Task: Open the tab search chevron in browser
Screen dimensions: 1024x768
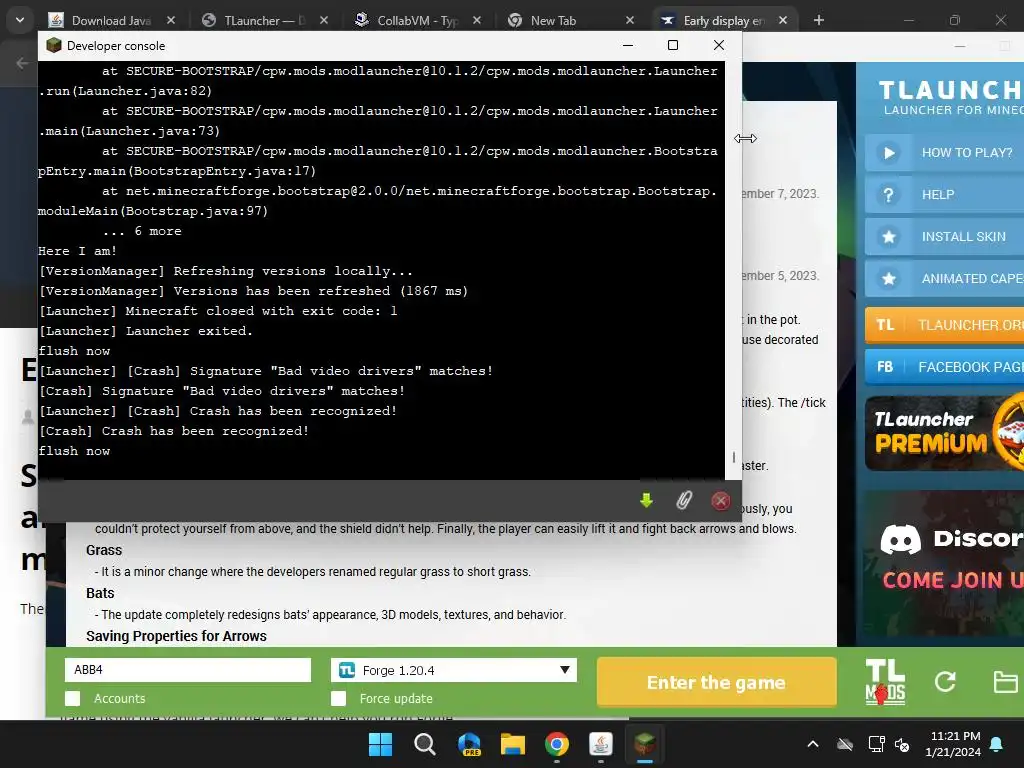Action: click(20, 20)
